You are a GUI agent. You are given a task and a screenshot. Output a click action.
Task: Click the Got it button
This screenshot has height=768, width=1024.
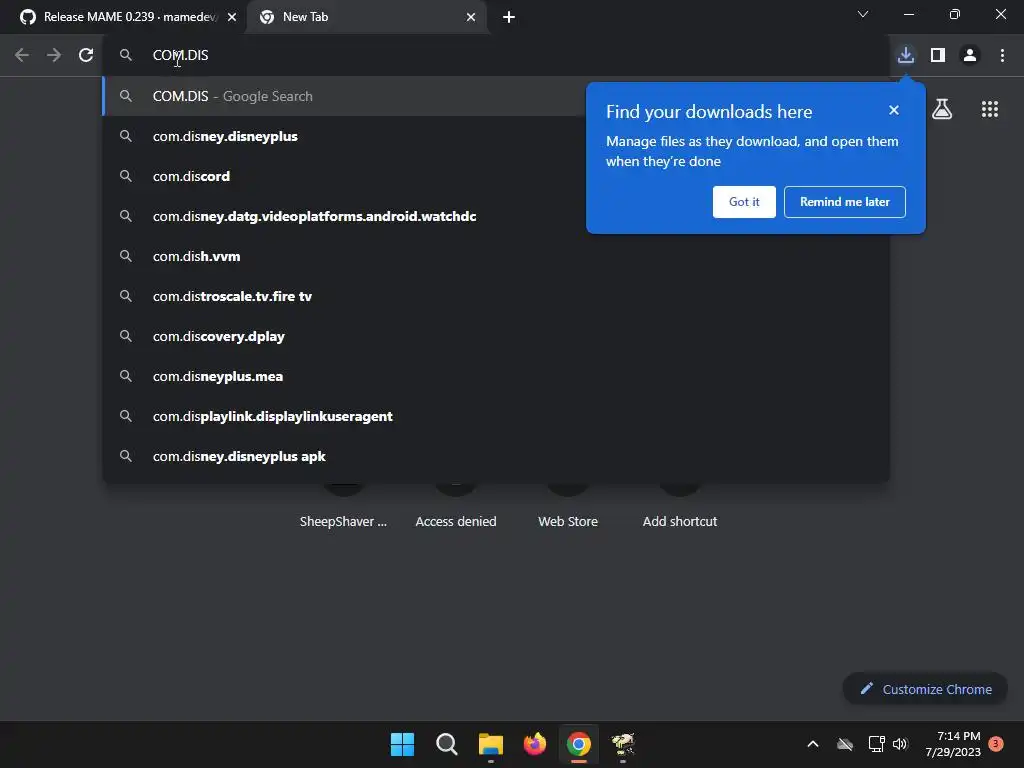pyautogui.click(x=744, y=202)
